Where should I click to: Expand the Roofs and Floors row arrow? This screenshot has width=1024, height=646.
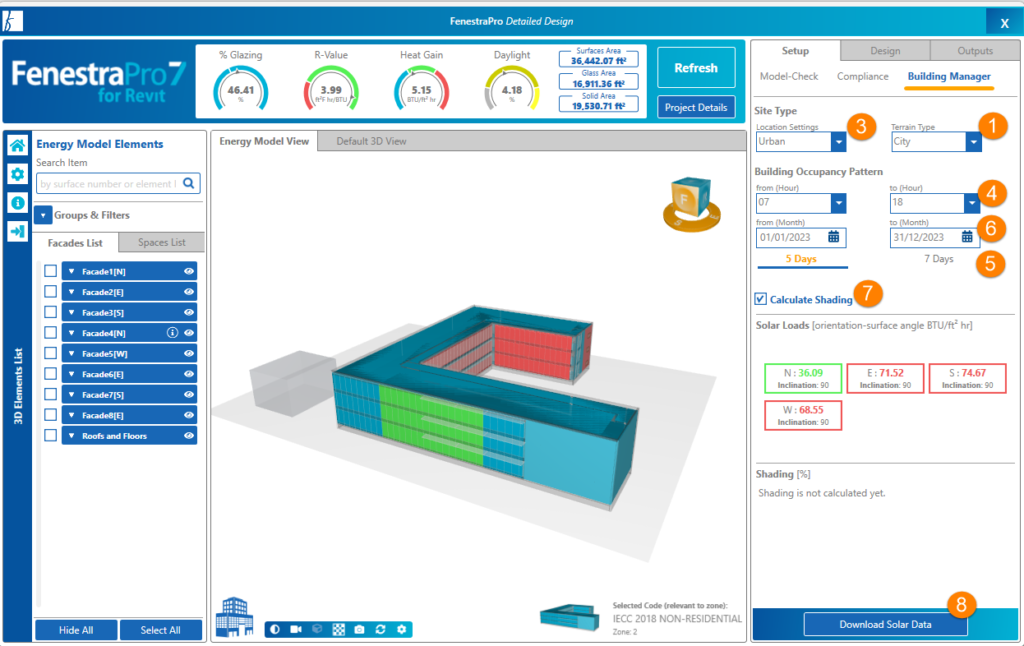(72, 436)
